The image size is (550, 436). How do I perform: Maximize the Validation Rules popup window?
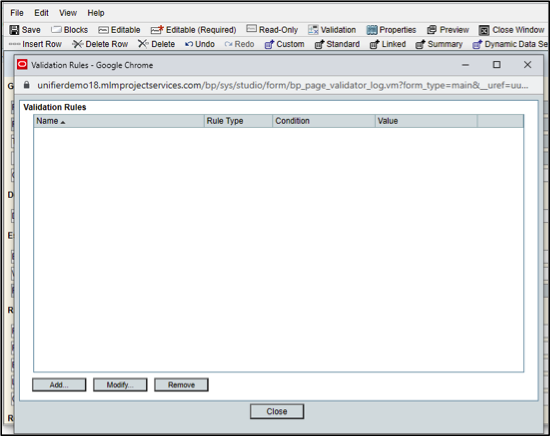click(x=496, y=65)
